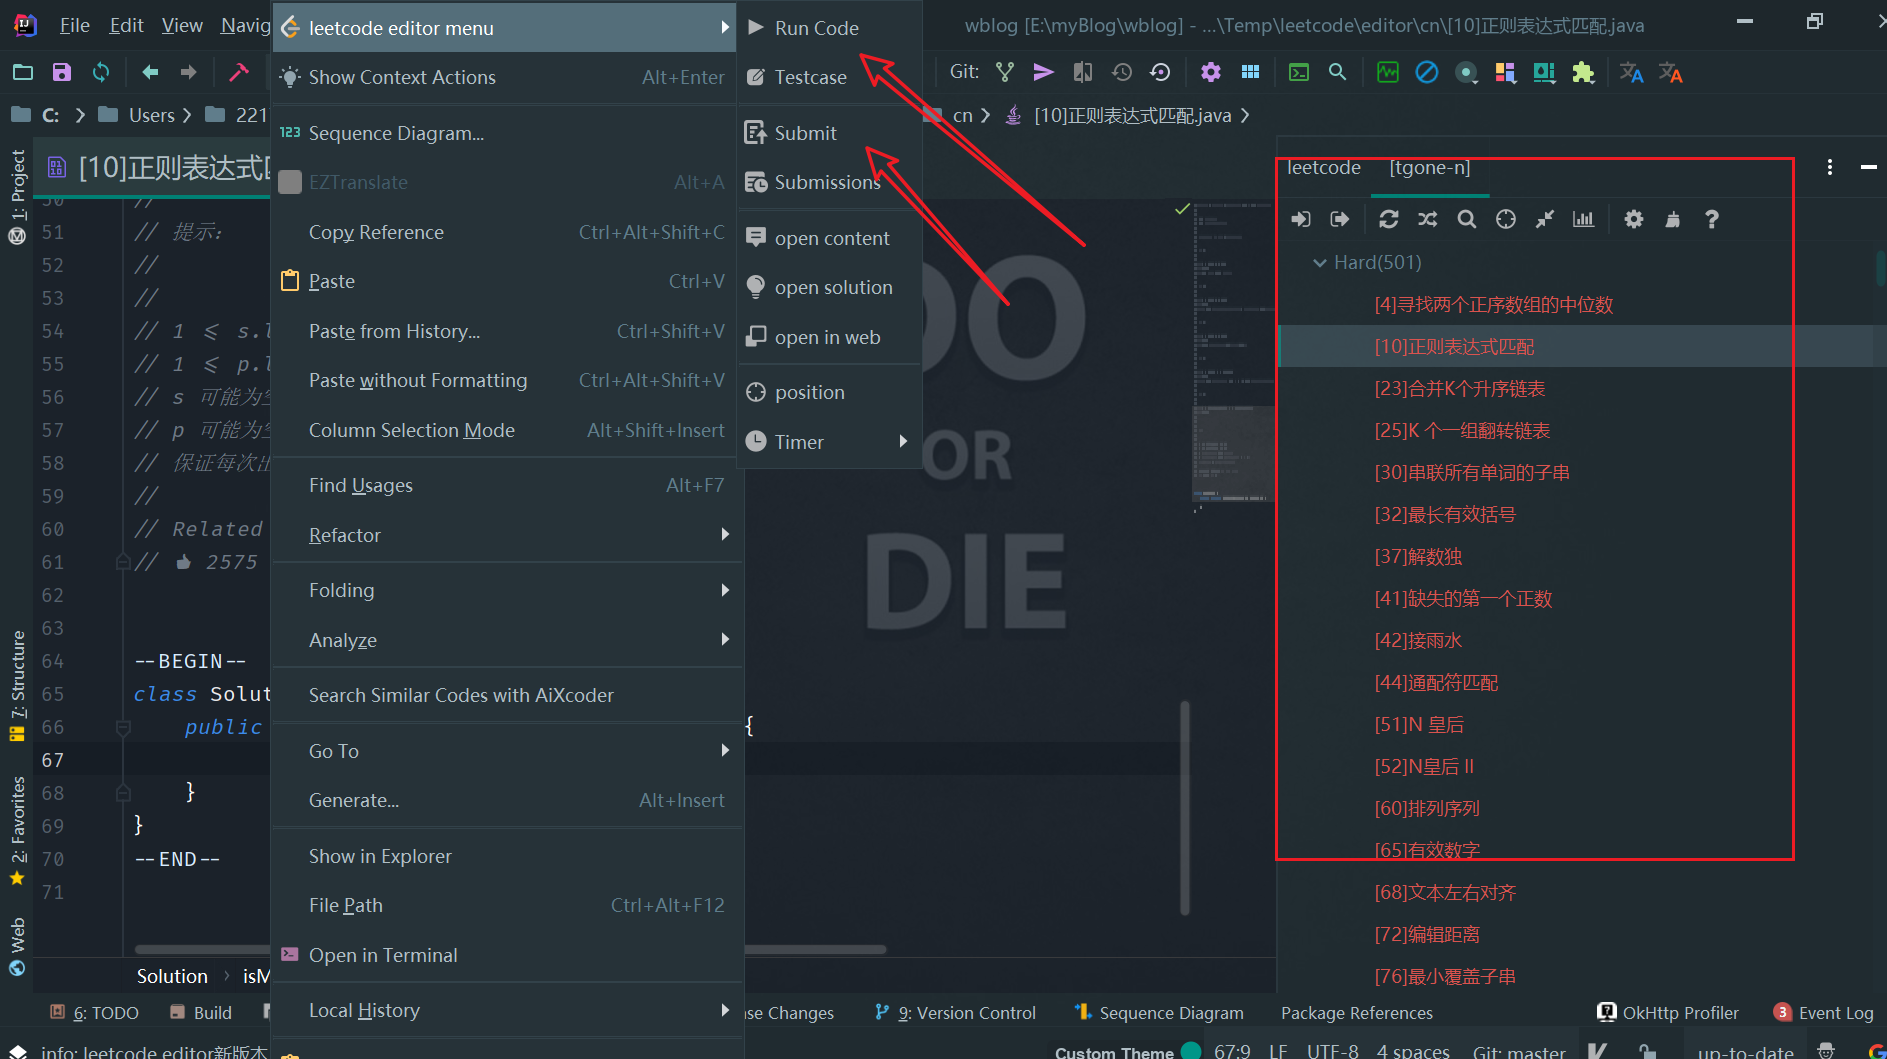The height and width of the screenshot is (1059, 1887).
Task: Open the progress chart icon
Action: pos(1584,219)
